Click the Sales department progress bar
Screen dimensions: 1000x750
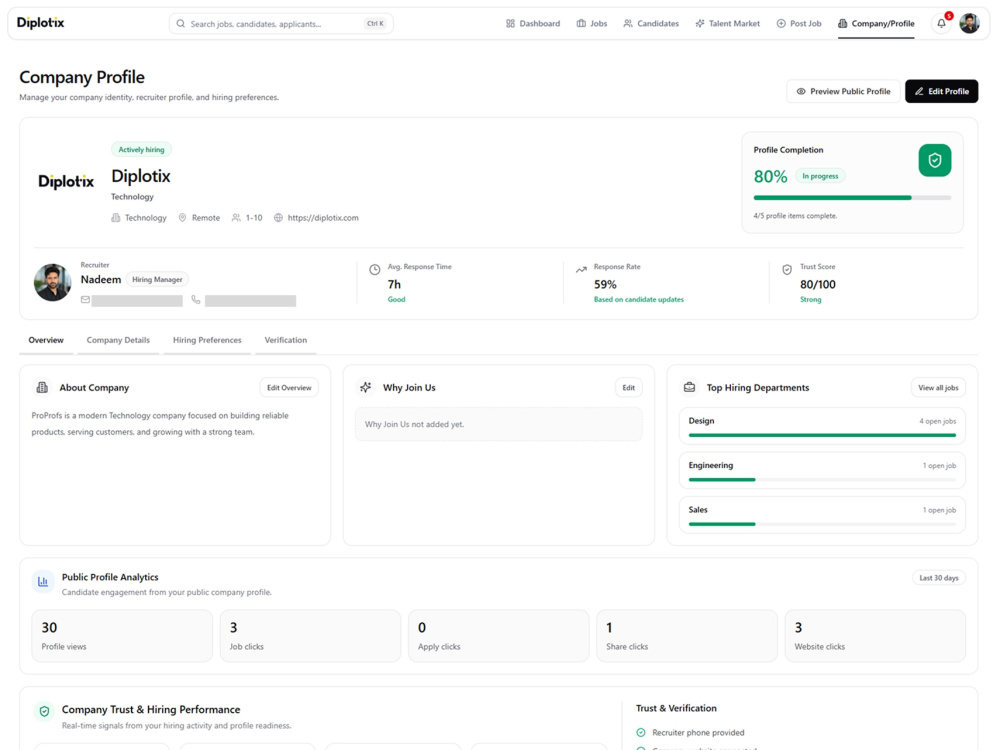coord(822,524)
